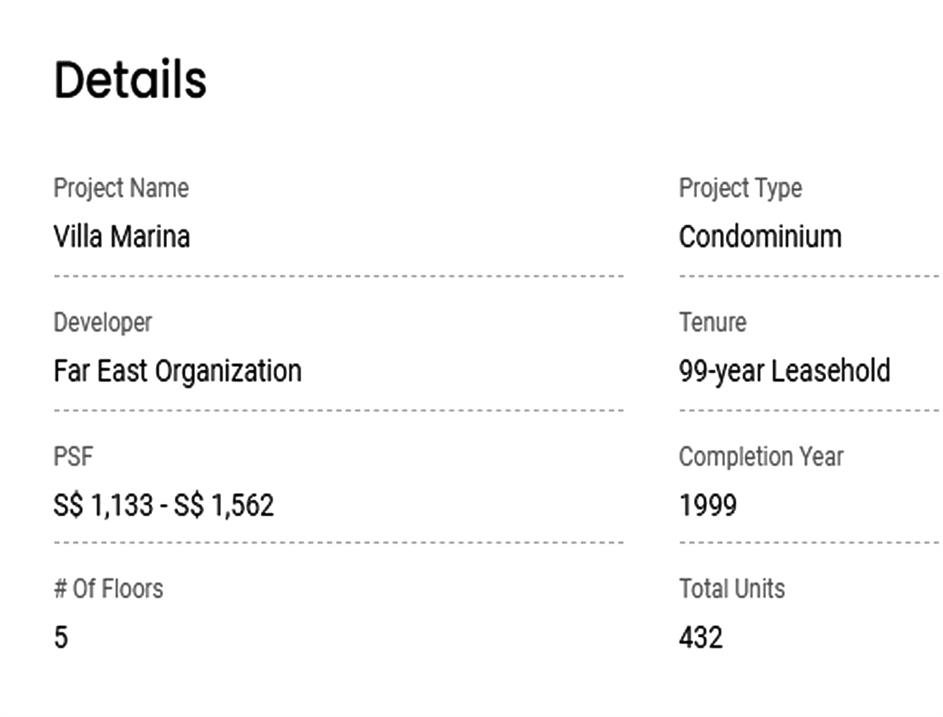Select the 432 total units value
The image size is (943, 717).
pos(700,637)
